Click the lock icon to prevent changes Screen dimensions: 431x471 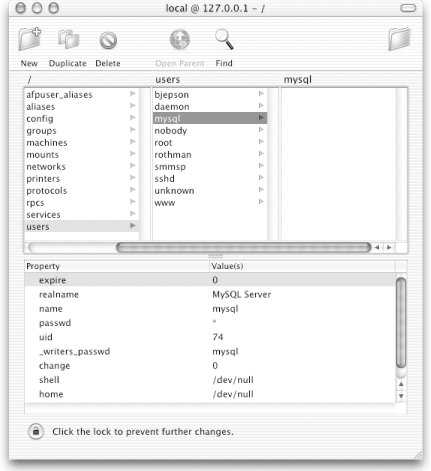(36, 431)
